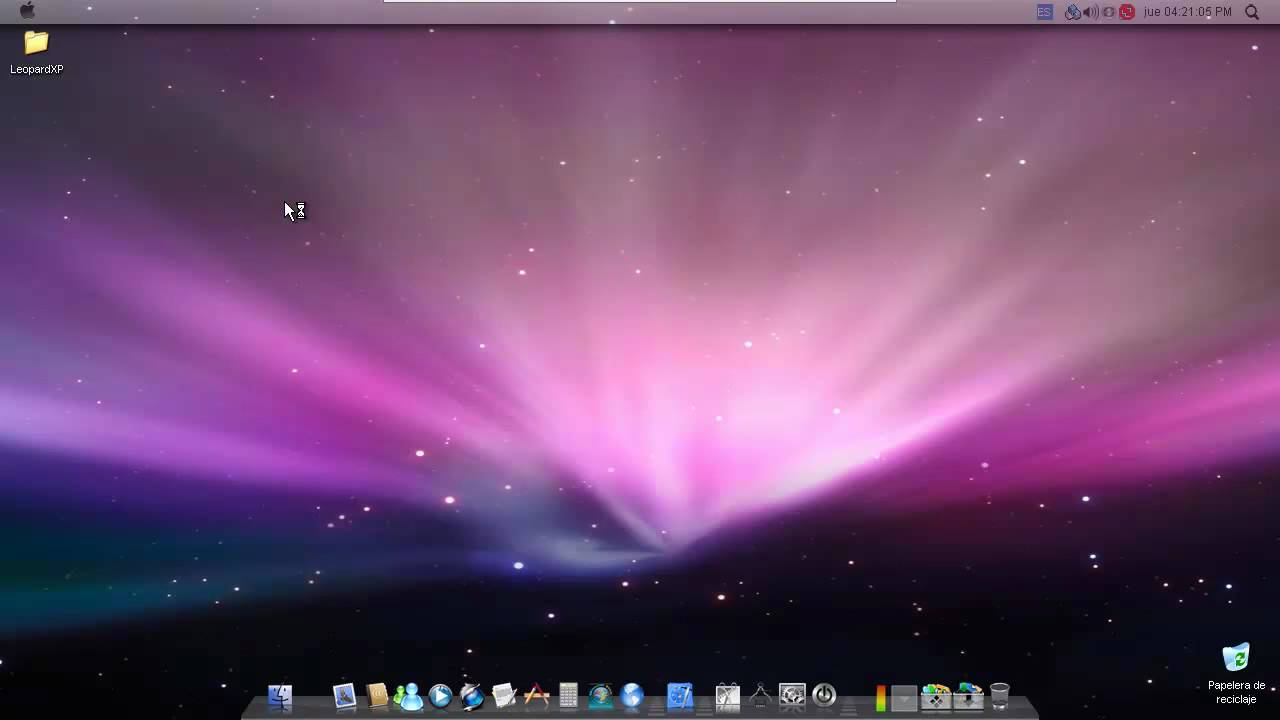The image size is (1280, 720).
Task: Click the gray round tray icon
Action: (x=1109, y=12)
